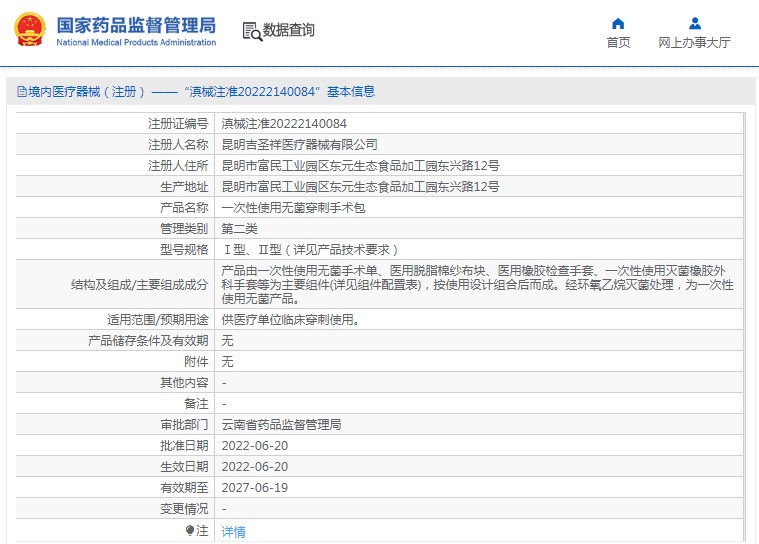Click the 生产地址 label
This screenshot has height=544, width=759.
pos(184,187)
